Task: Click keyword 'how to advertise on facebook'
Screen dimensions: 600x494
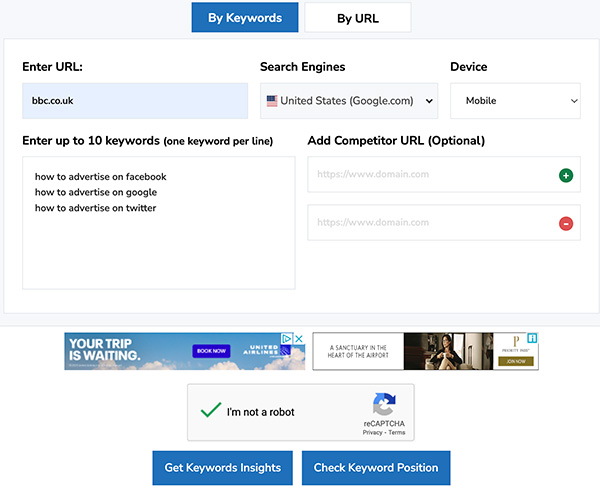Action: coord(101,177)
